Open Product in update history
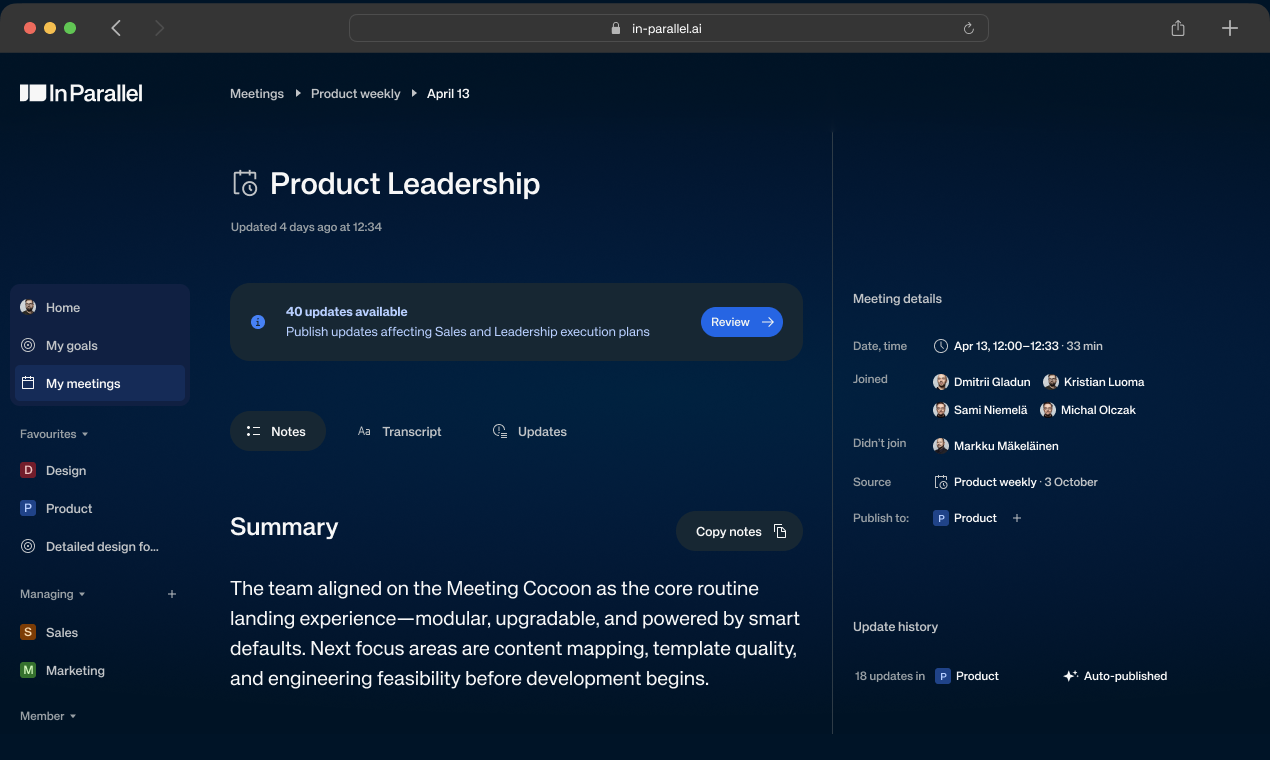 pos(967,676)
